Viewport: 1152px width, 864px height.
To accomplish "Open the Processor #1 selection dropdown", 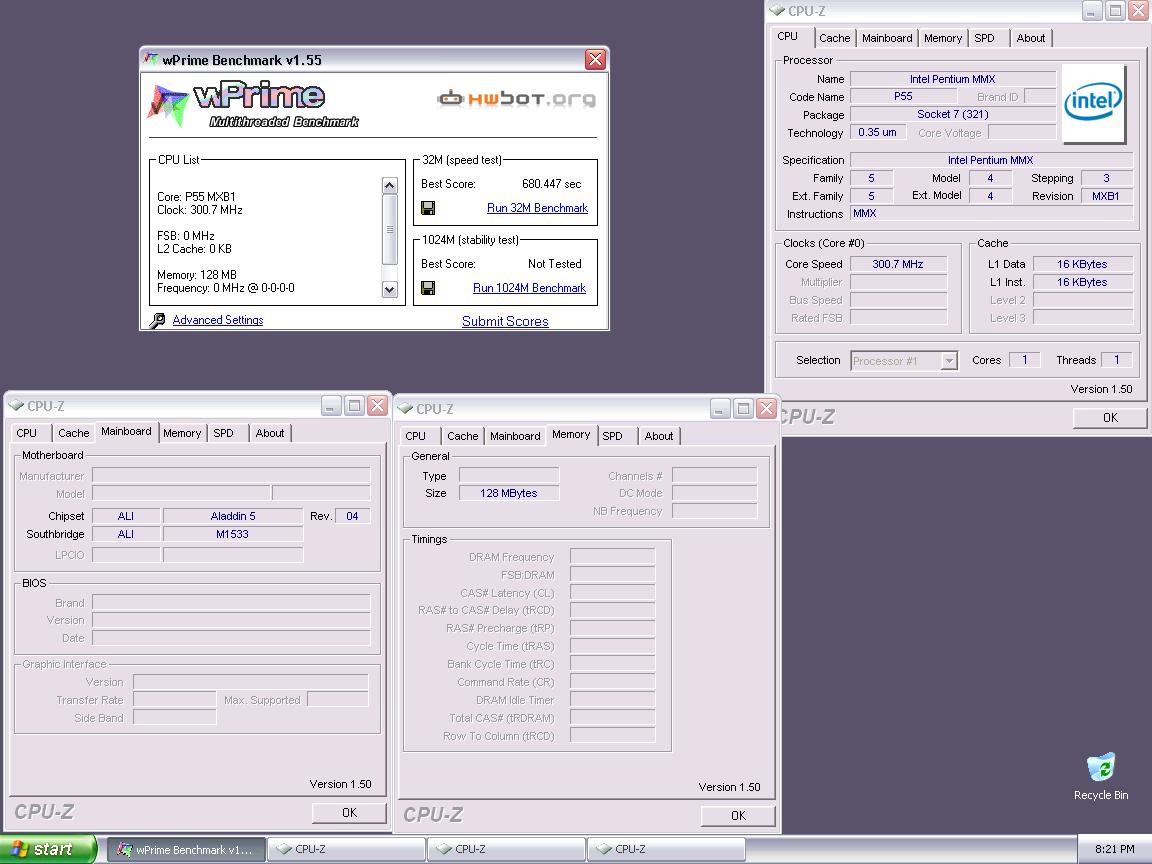I will point(949,361).
